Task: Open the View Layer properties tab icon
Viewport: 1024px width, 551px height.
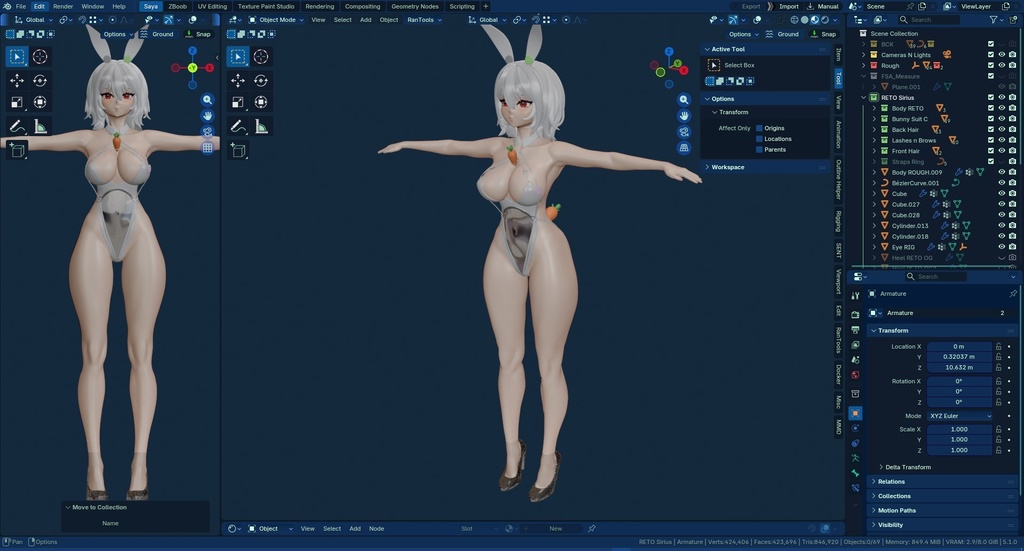Action: click(855, 344)
